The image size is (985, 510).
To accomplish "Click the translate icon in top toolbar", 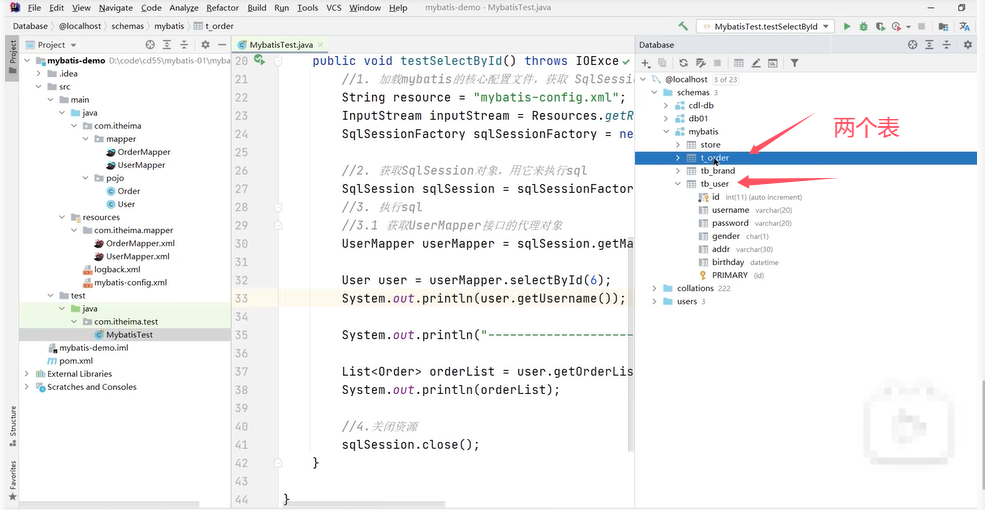I will pos(964,26).
